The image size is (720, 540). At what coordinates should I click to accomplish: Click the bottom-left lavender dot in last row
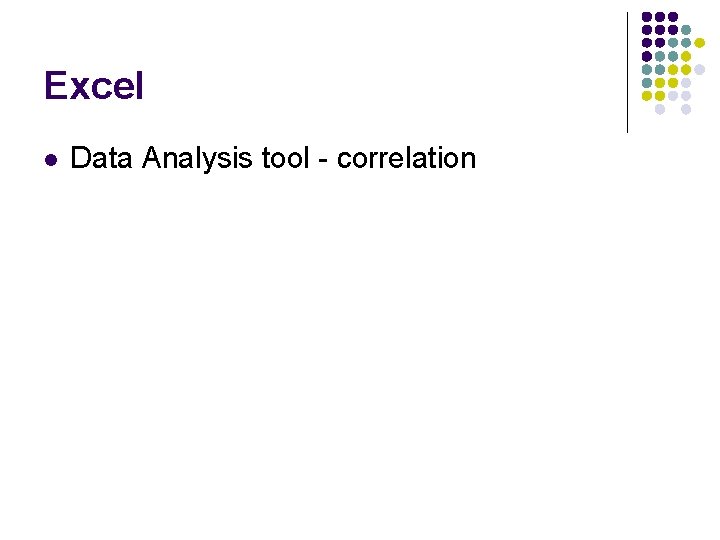(x=660, y=109)
